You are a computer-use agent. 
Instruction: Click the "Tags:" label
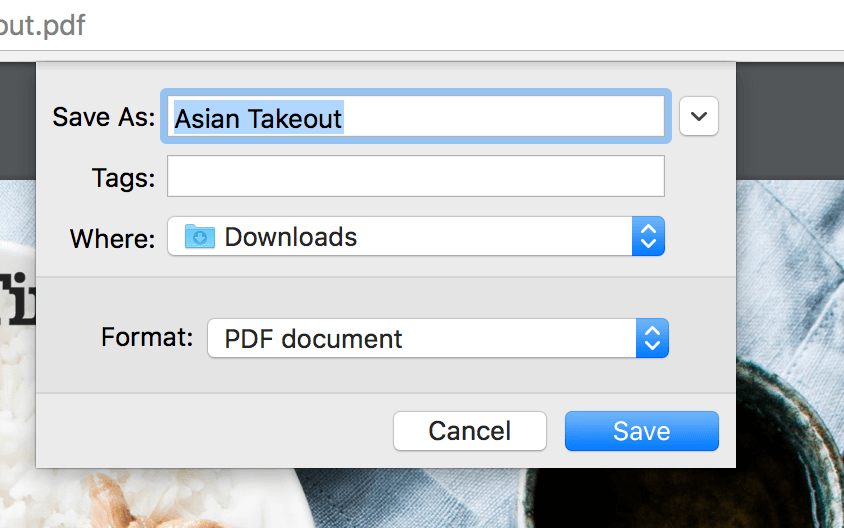pyautogui.click(x=123, y=178)
